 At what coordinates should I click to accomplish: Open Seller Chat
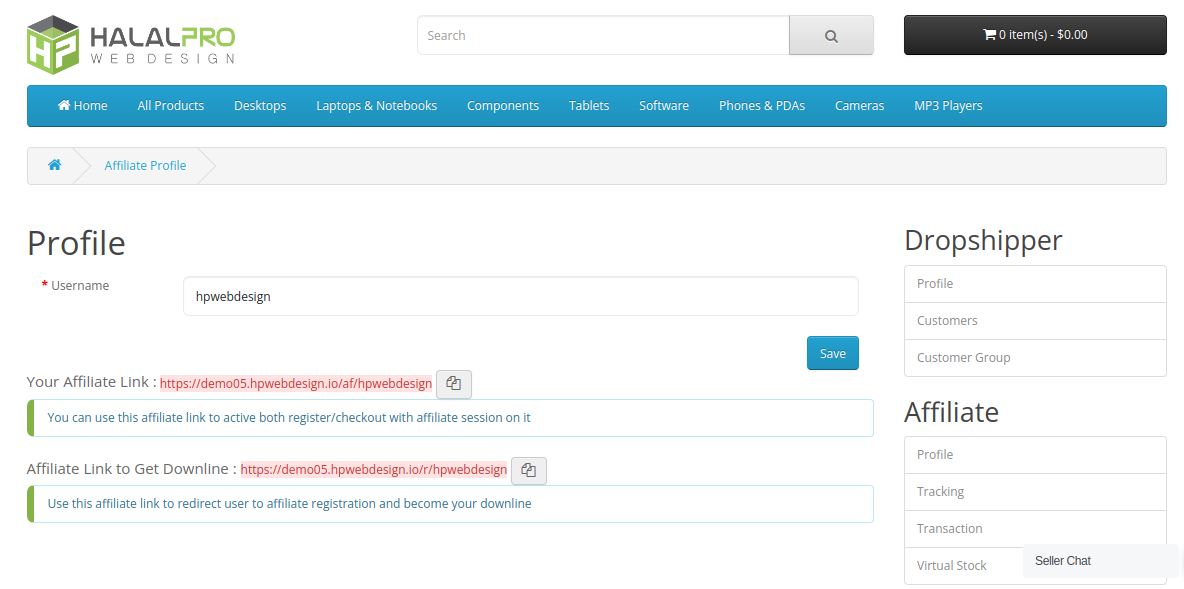[x=1063, y=561]
